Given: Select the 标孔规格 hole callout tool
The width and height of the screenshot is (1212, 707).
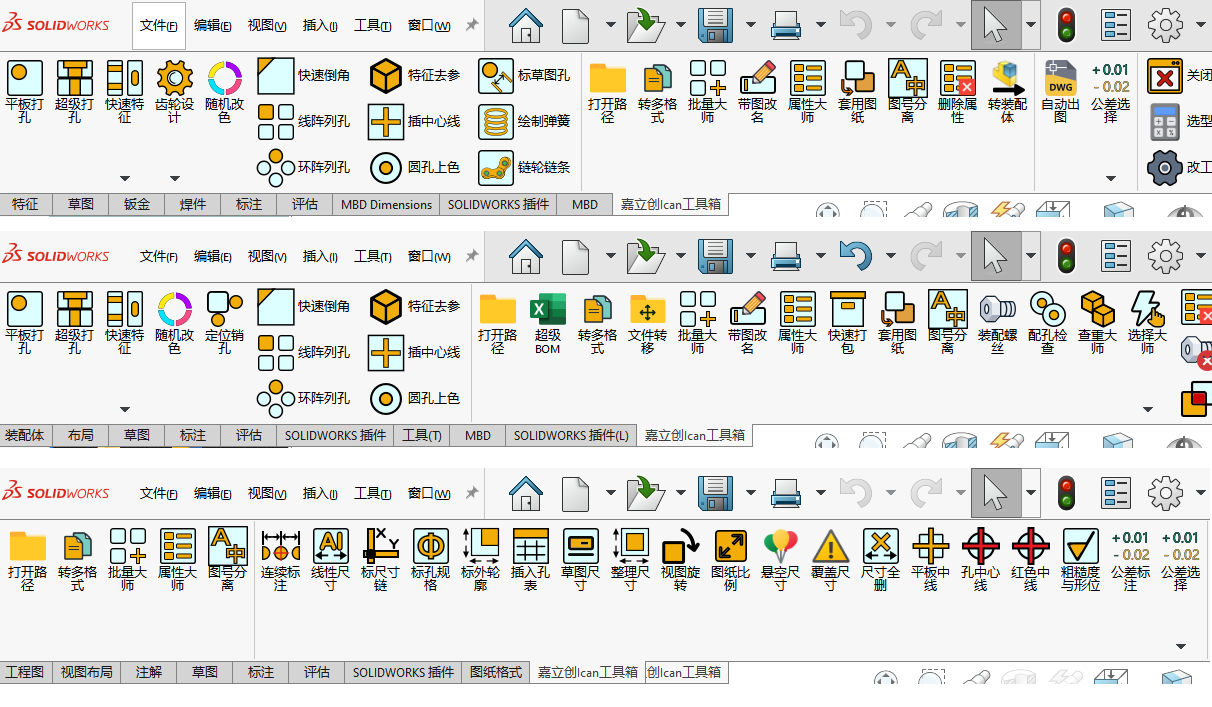Looking at the screenshot, I should click(x=430, y=560).
